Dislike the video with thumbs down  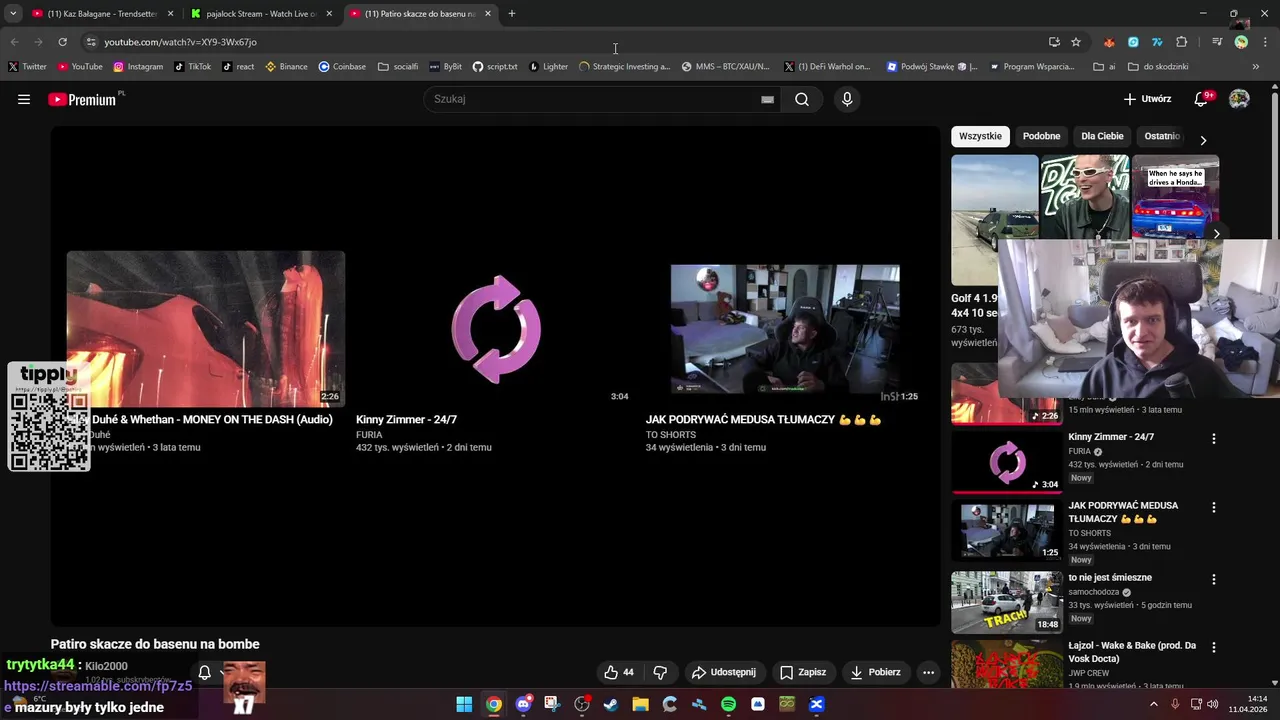click(x=660, y=672)
